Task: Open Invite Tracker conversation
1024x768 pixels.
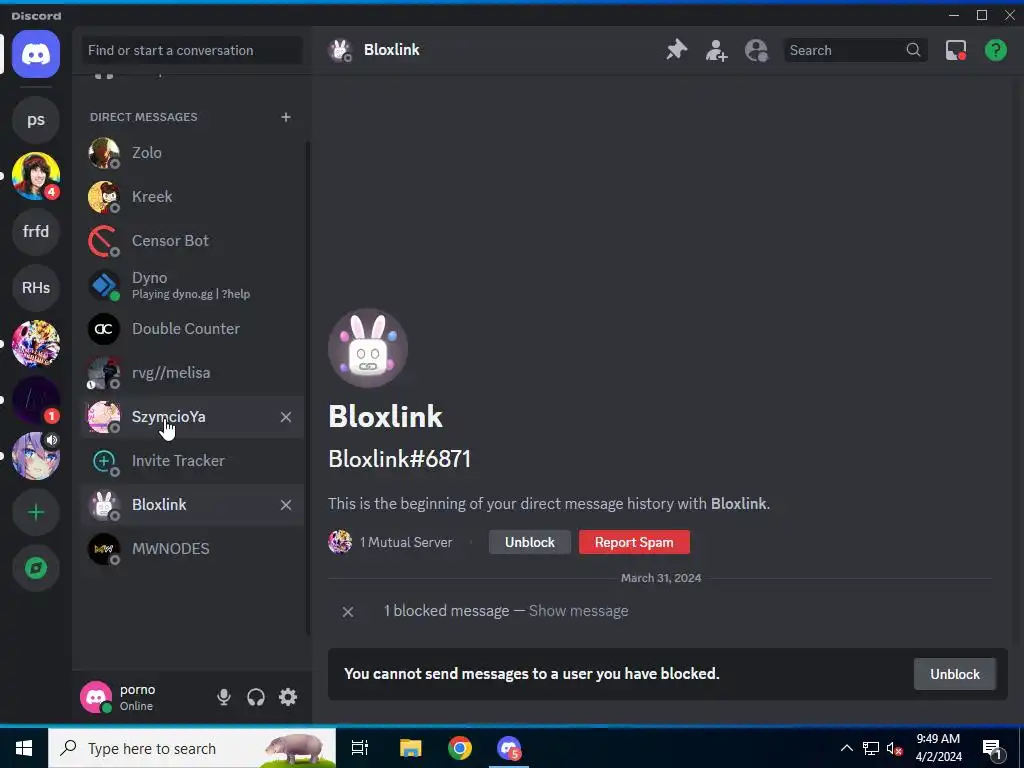Action: pos(192,461)
